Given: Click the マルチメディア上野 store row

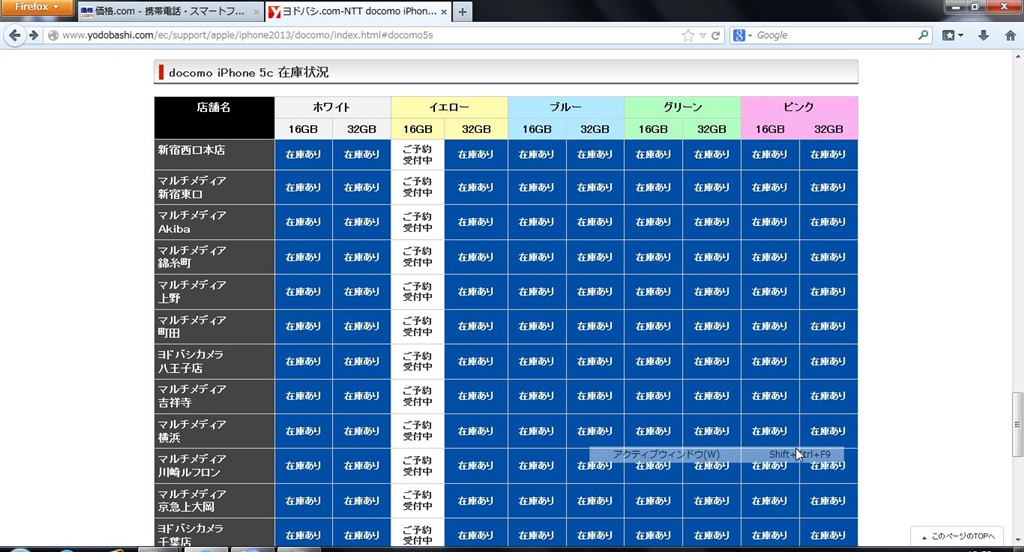Looking at the screenshot, I should 214,292.
